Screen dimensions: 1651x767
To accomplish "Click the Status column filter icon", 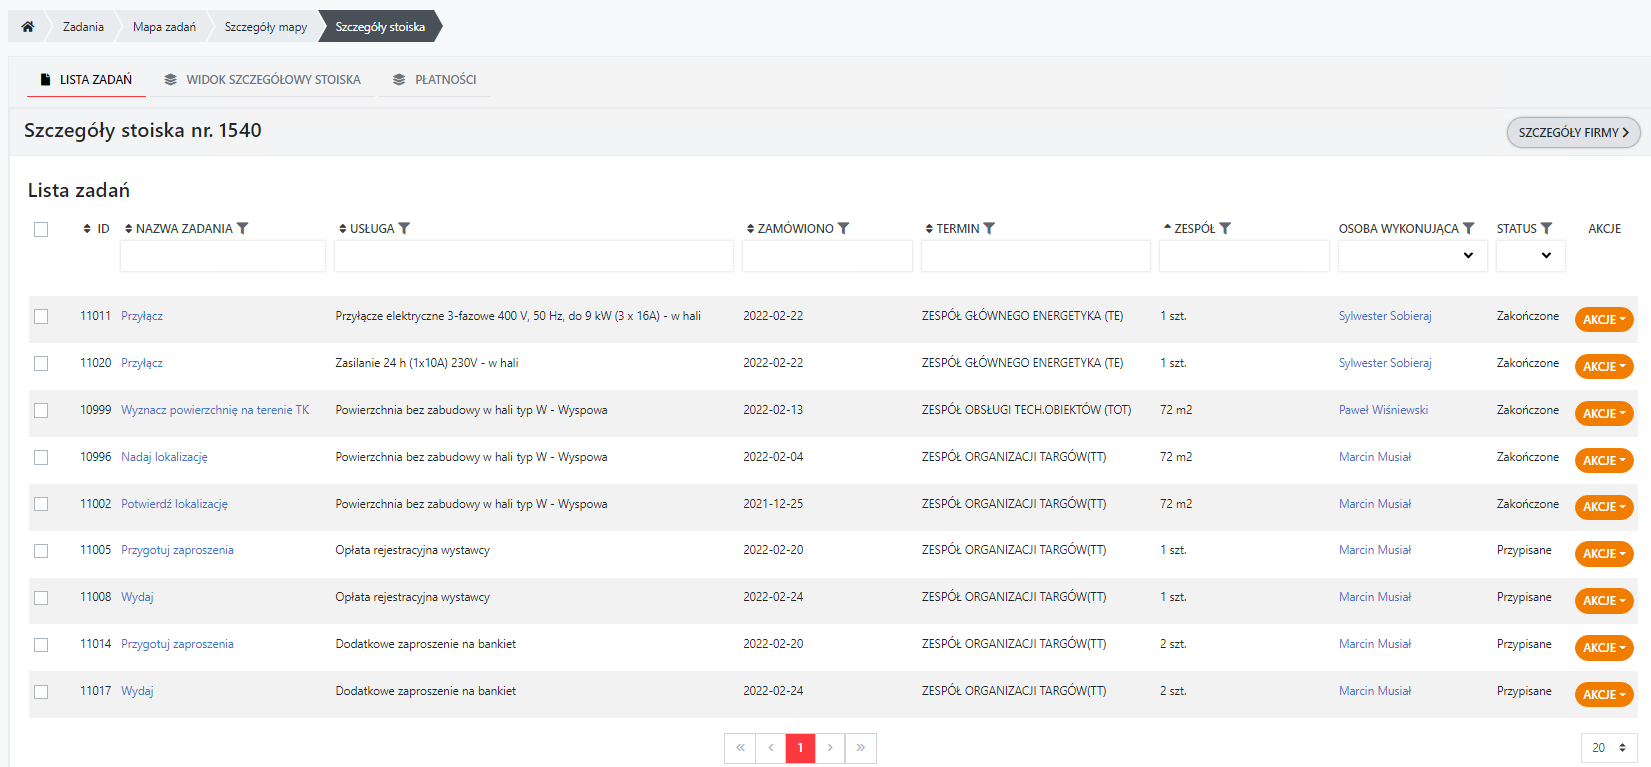I will point(1547,229).
